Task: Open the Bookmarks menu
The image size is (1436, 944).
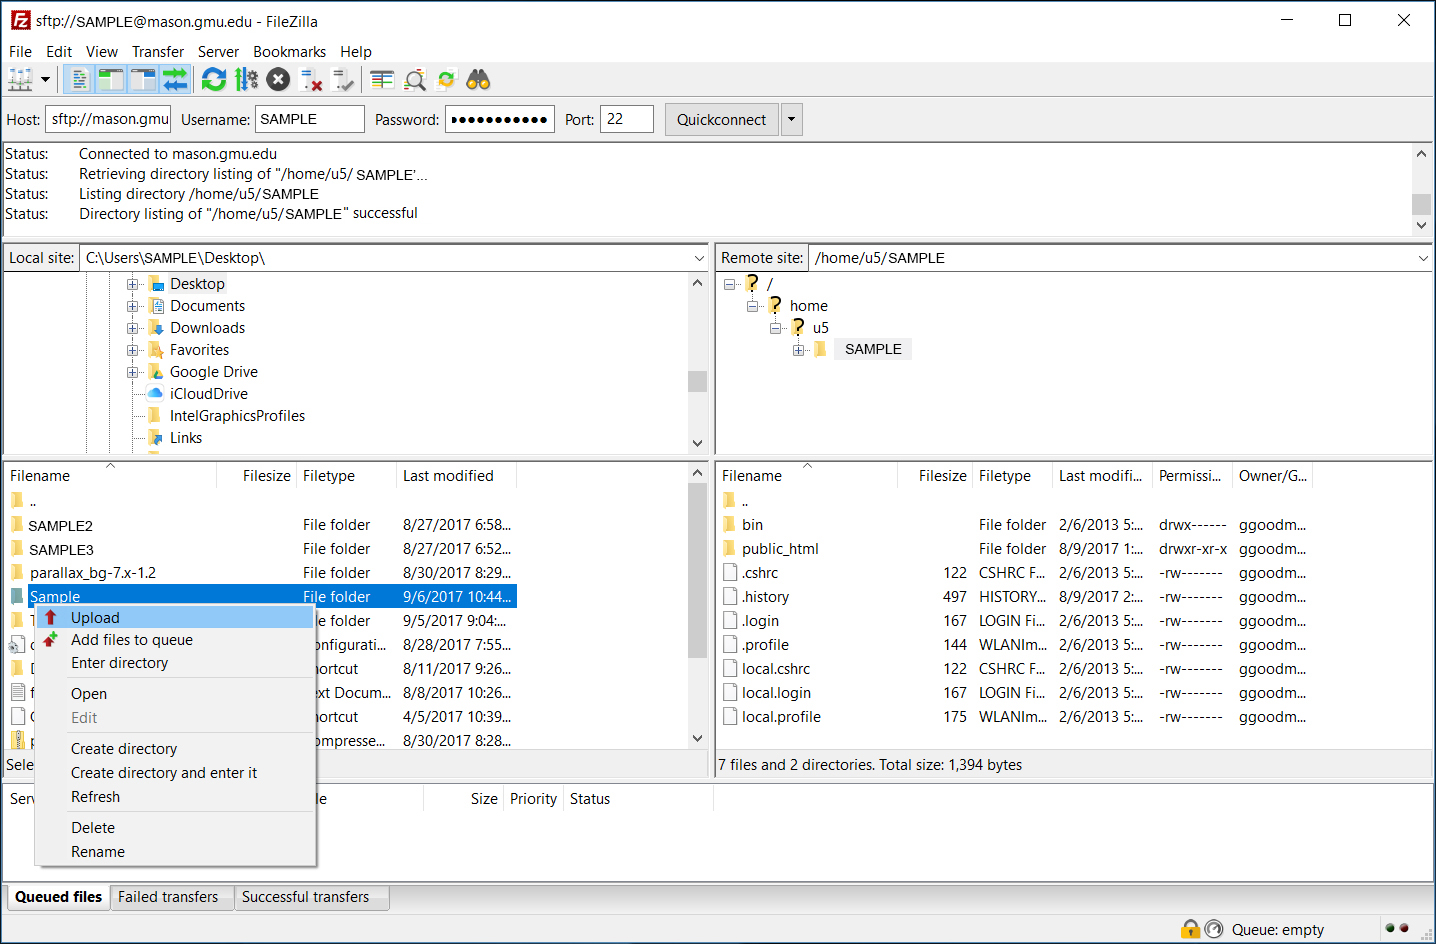Action: tap(289, 52)
